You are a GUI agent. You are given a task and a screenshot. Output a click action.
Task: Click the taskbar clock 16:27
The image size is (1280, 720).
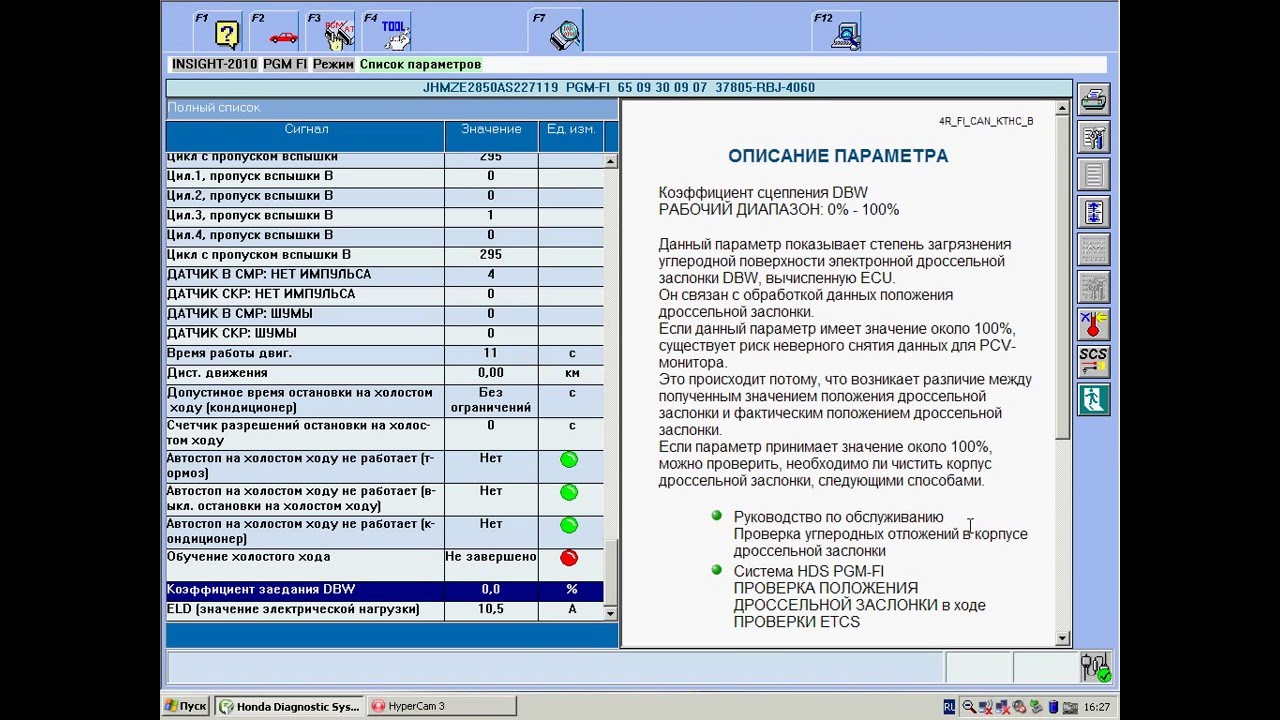pos(1096,707)
